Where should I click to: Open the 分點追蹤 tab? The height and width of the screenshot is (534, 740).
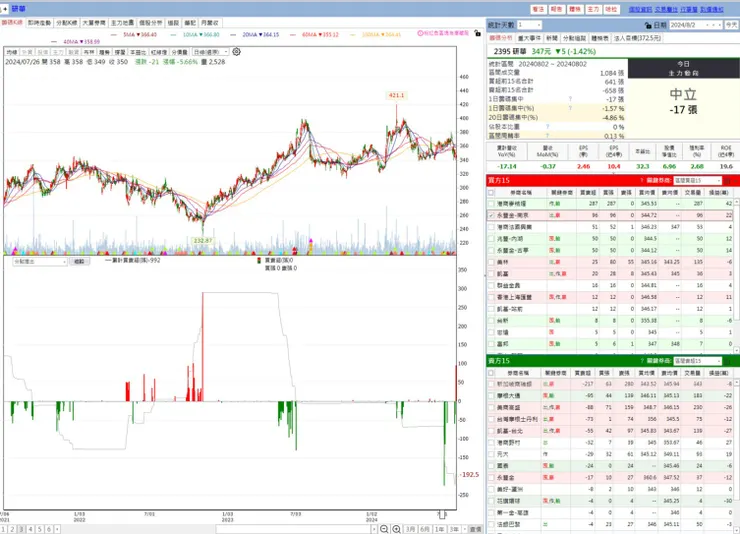(x=574, y=38)
